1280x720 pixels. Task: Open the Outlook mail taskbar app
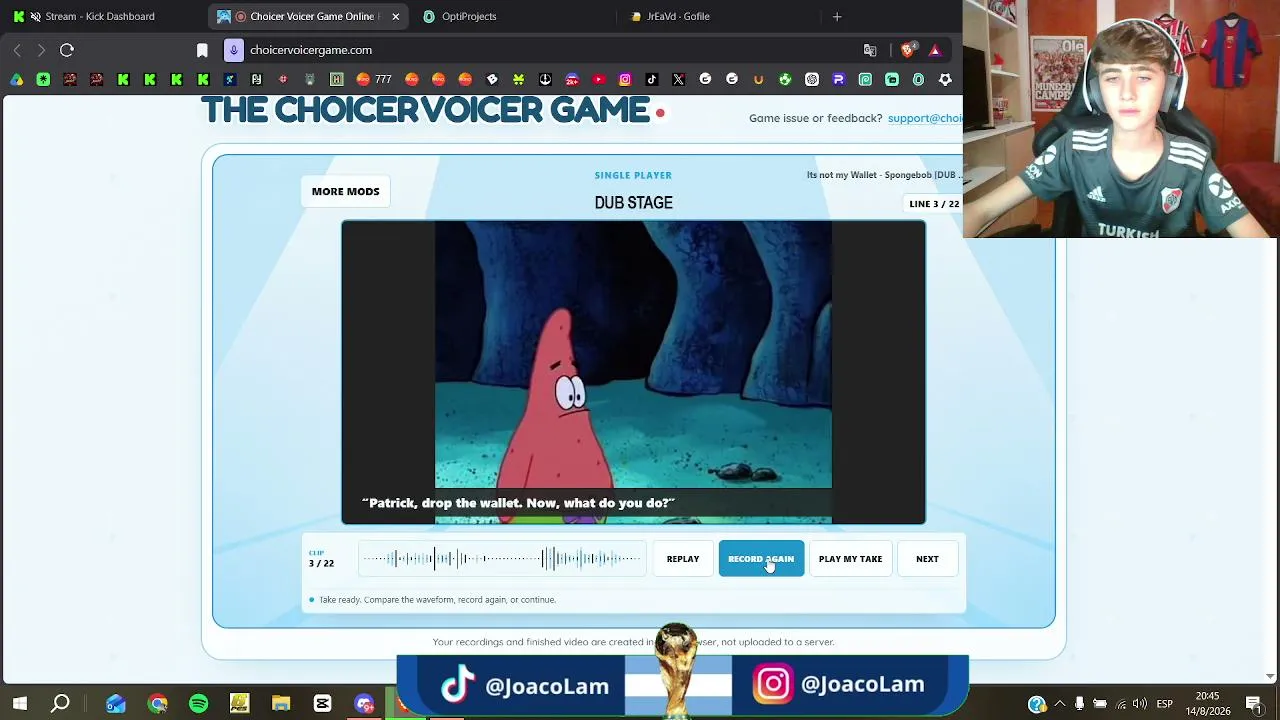click(116, 704)
